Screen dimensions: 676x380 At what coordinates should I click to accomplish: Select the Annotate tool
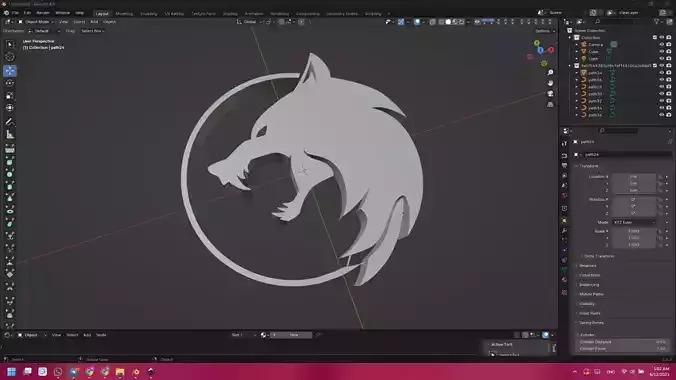(x=9, y=122)
